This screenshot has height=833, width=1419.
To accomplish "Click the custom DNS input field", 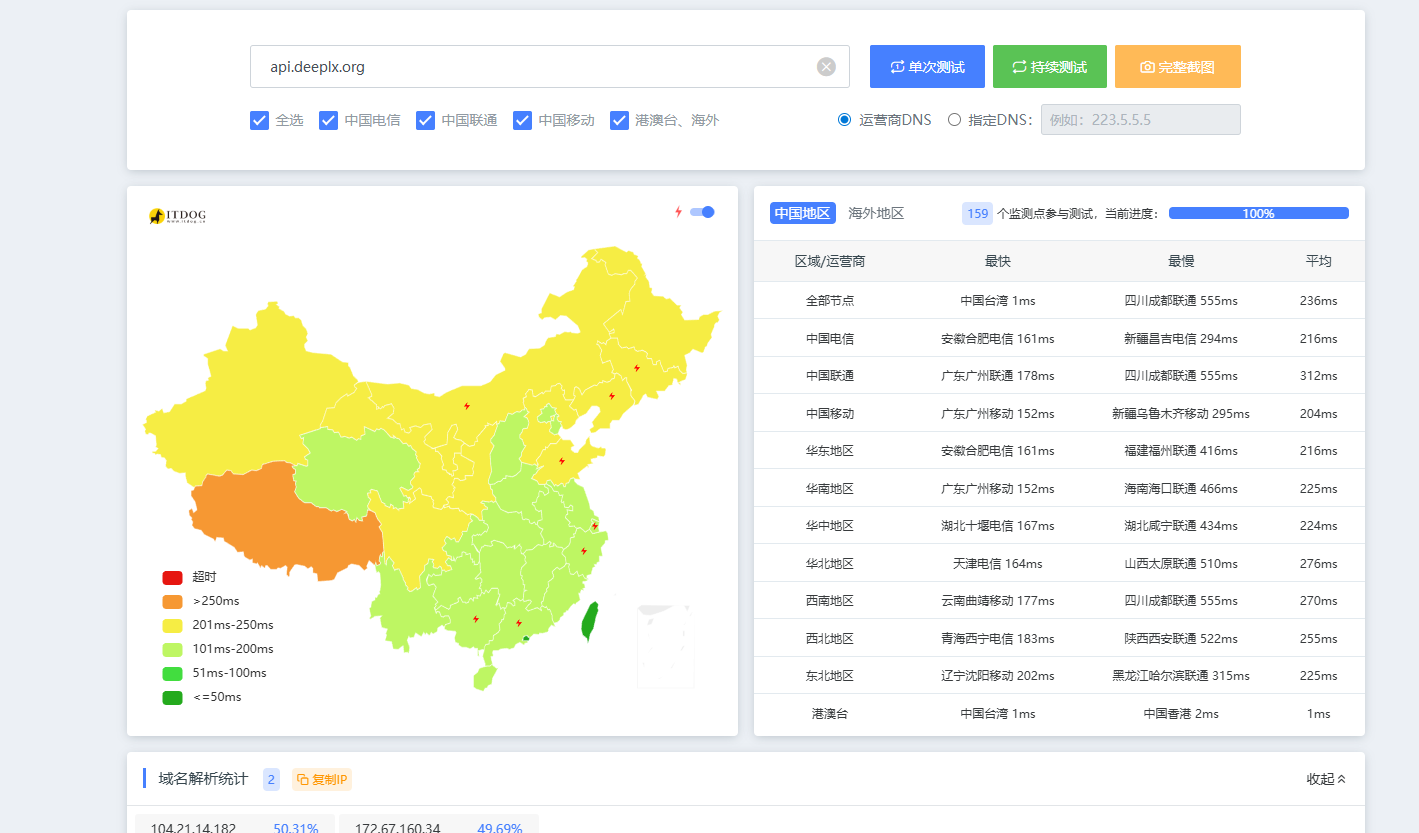I will [1141, 120].
